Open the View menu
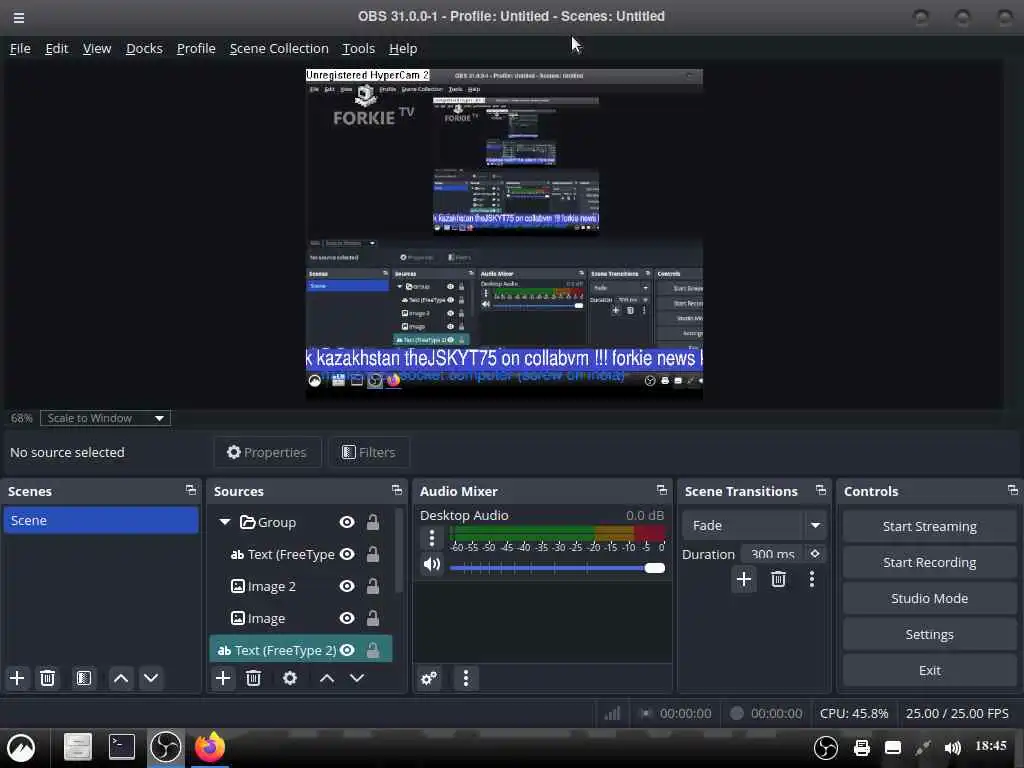The width and height of the screenshot is (1024, 768). (97, 48)
